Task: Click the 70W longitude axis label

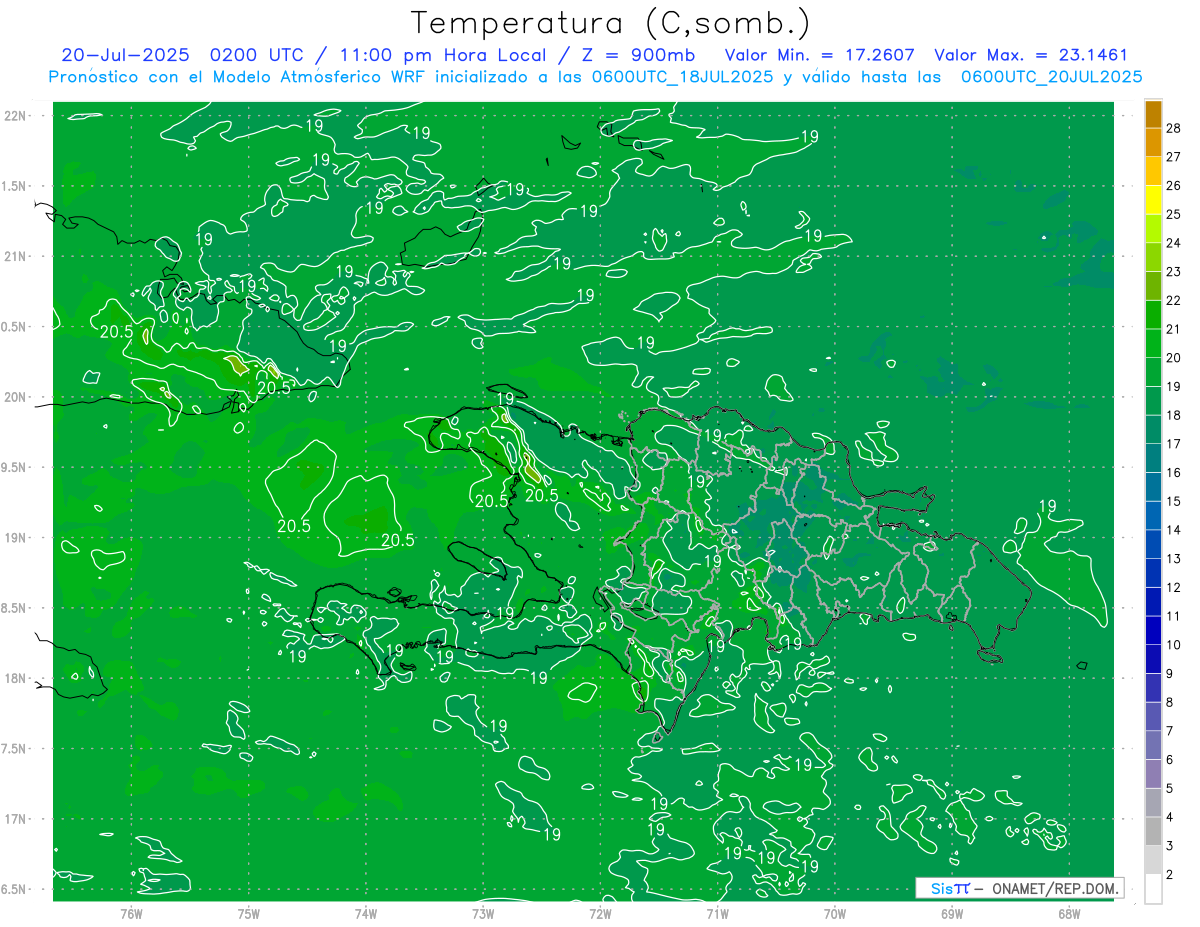Action: (x=835, y=914)
